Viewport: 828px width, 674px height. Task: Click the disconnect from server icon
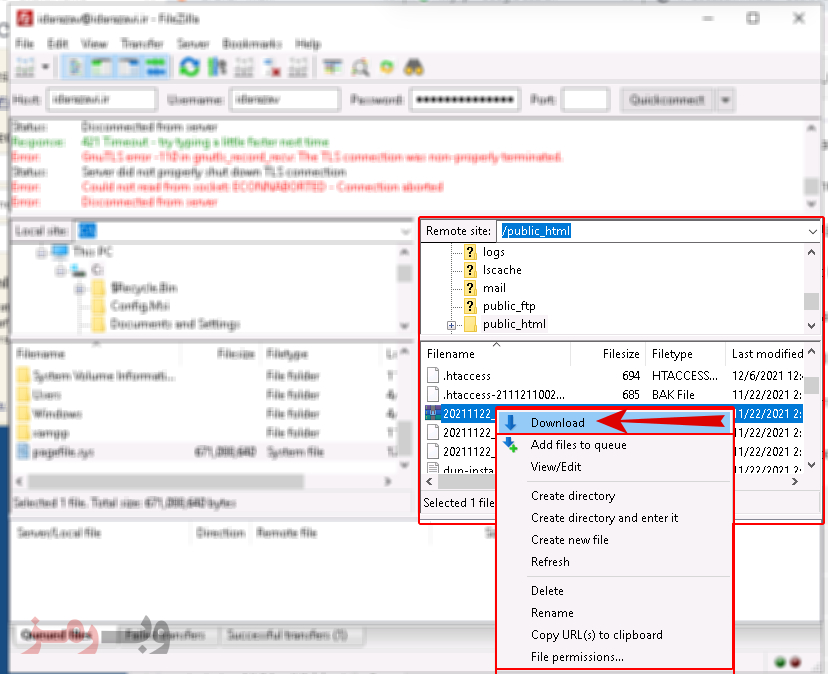click(271, 67)
